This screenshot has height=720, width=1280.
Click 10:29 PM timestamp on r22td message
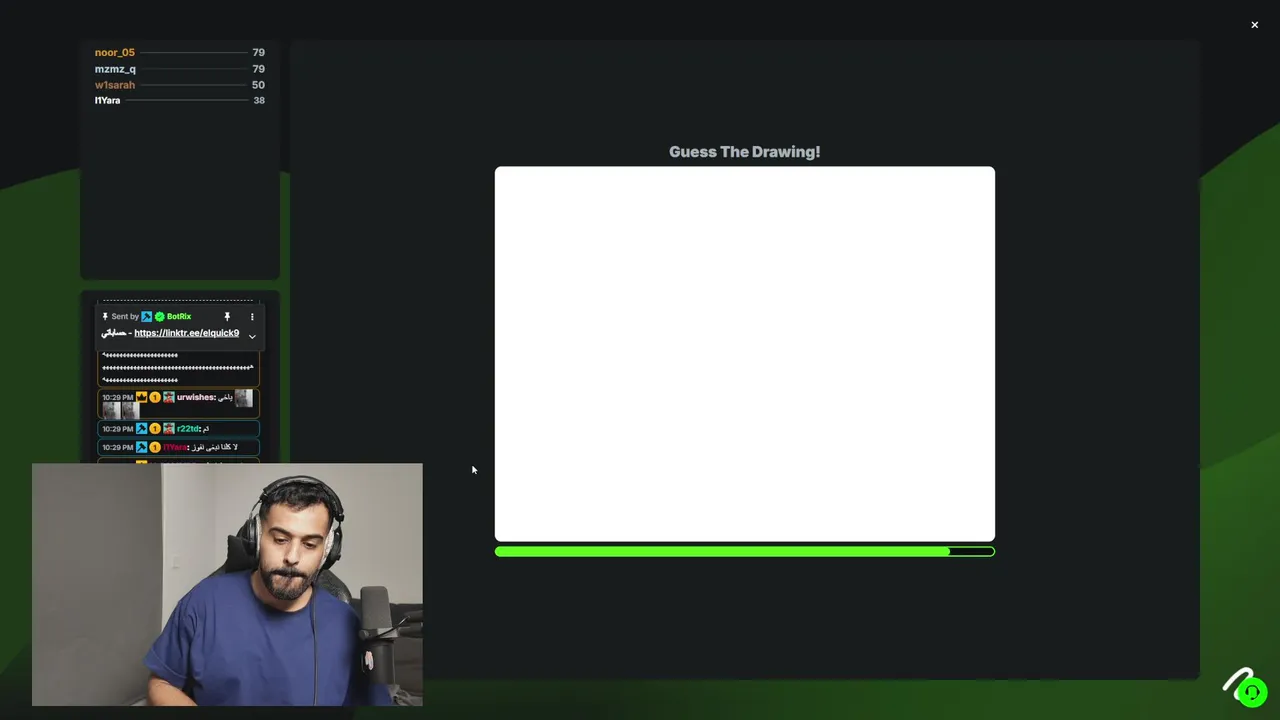[117, 429]
